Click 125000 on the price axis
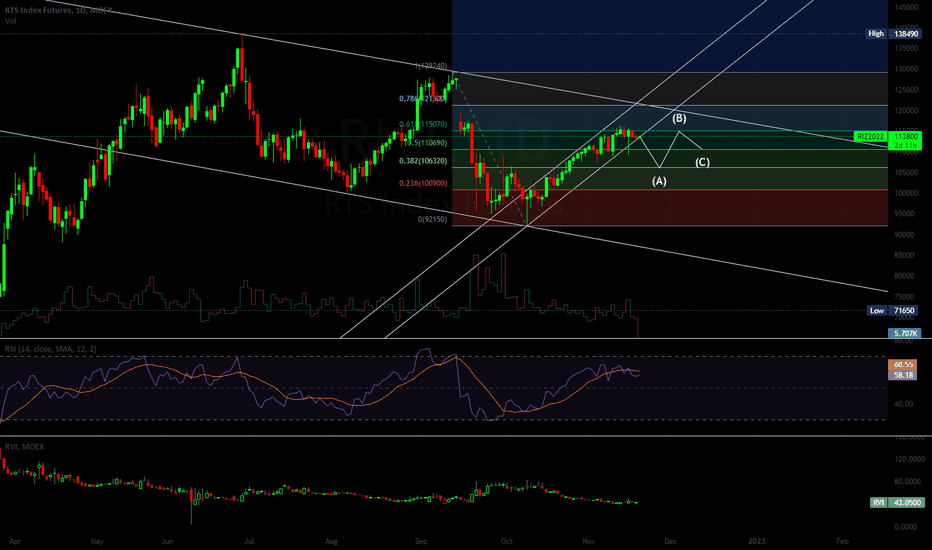The width and height of the screenshot is (932, 550). pos(905,90)
